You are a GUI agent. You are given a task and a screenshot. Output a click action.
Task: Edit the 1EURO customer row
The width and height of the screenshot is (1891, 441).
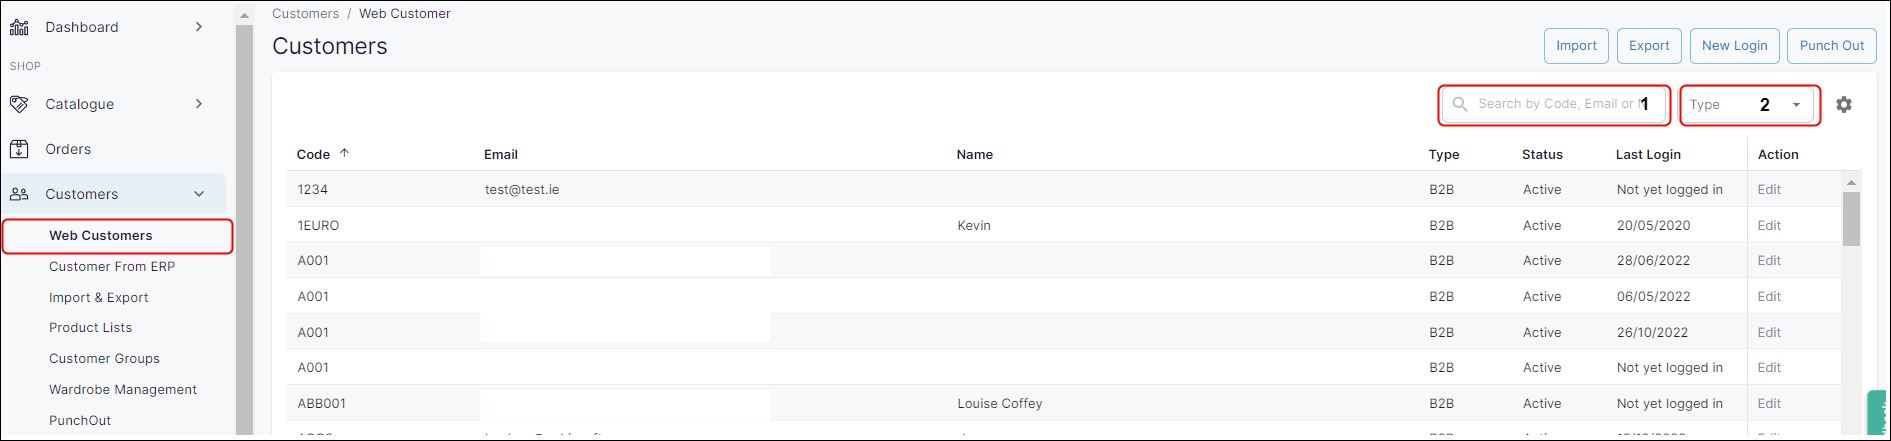1769,226
